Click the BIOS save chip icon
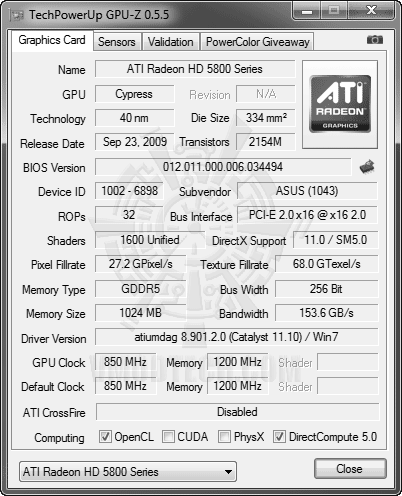402x496 pixels. pyautogui.click(x=367, y=167)
